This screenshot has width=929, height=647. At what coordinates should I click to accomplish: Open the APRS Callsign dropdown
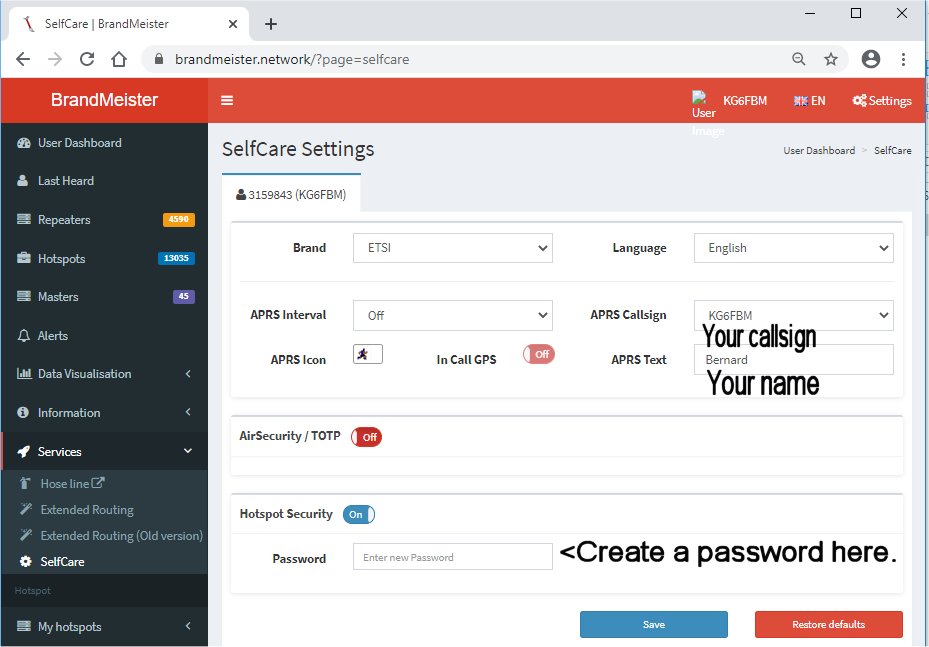point(793,315)
